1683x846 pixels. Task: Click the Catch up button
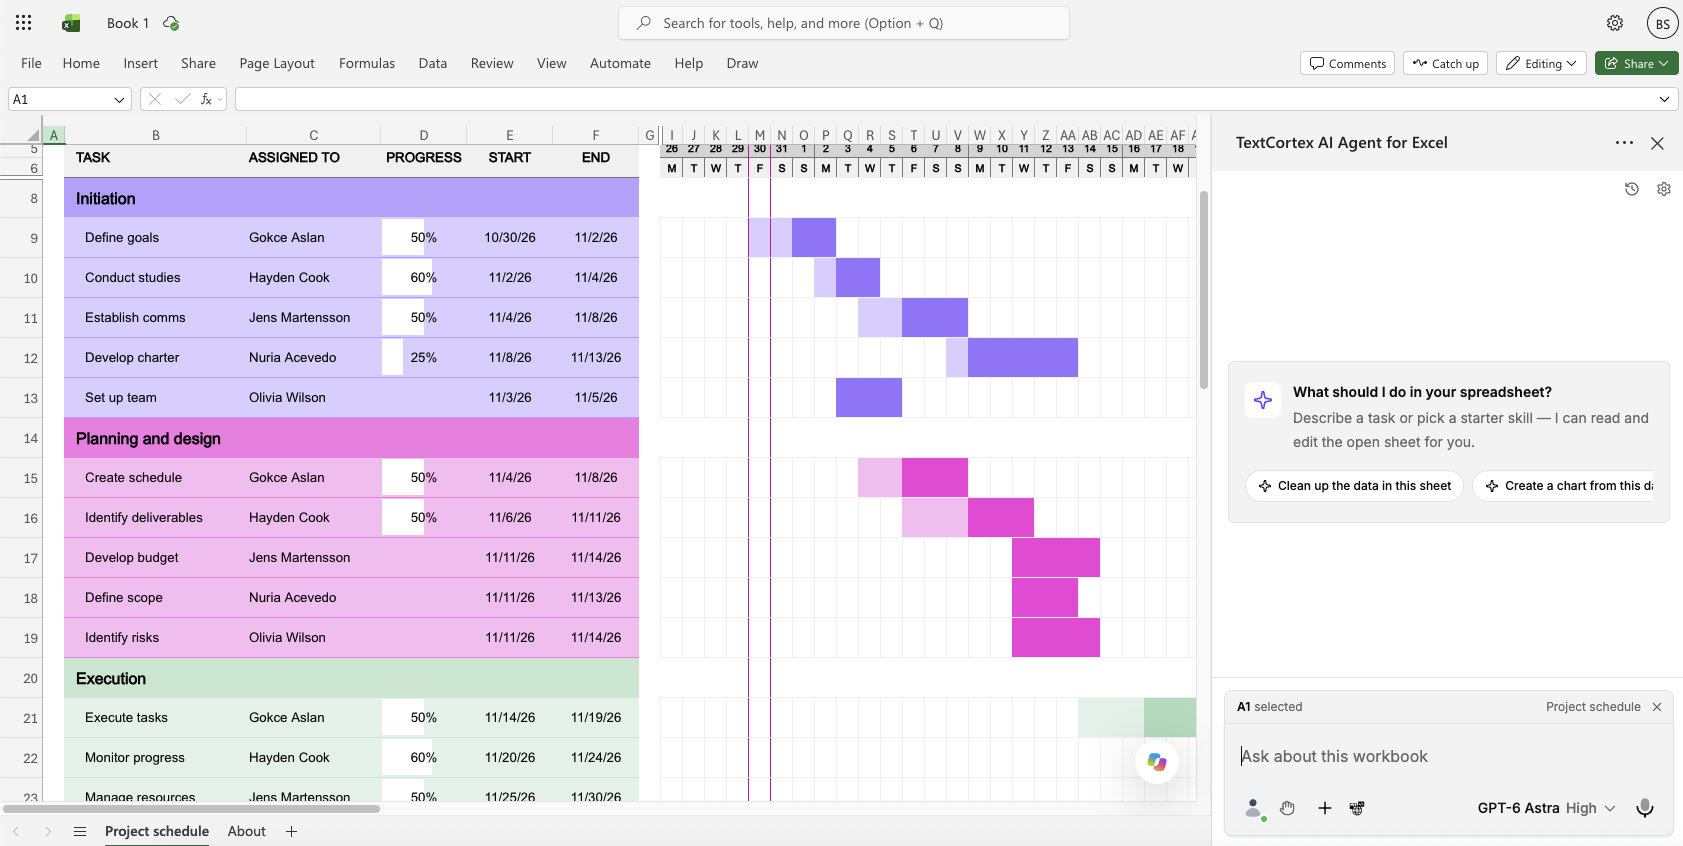1446,63
